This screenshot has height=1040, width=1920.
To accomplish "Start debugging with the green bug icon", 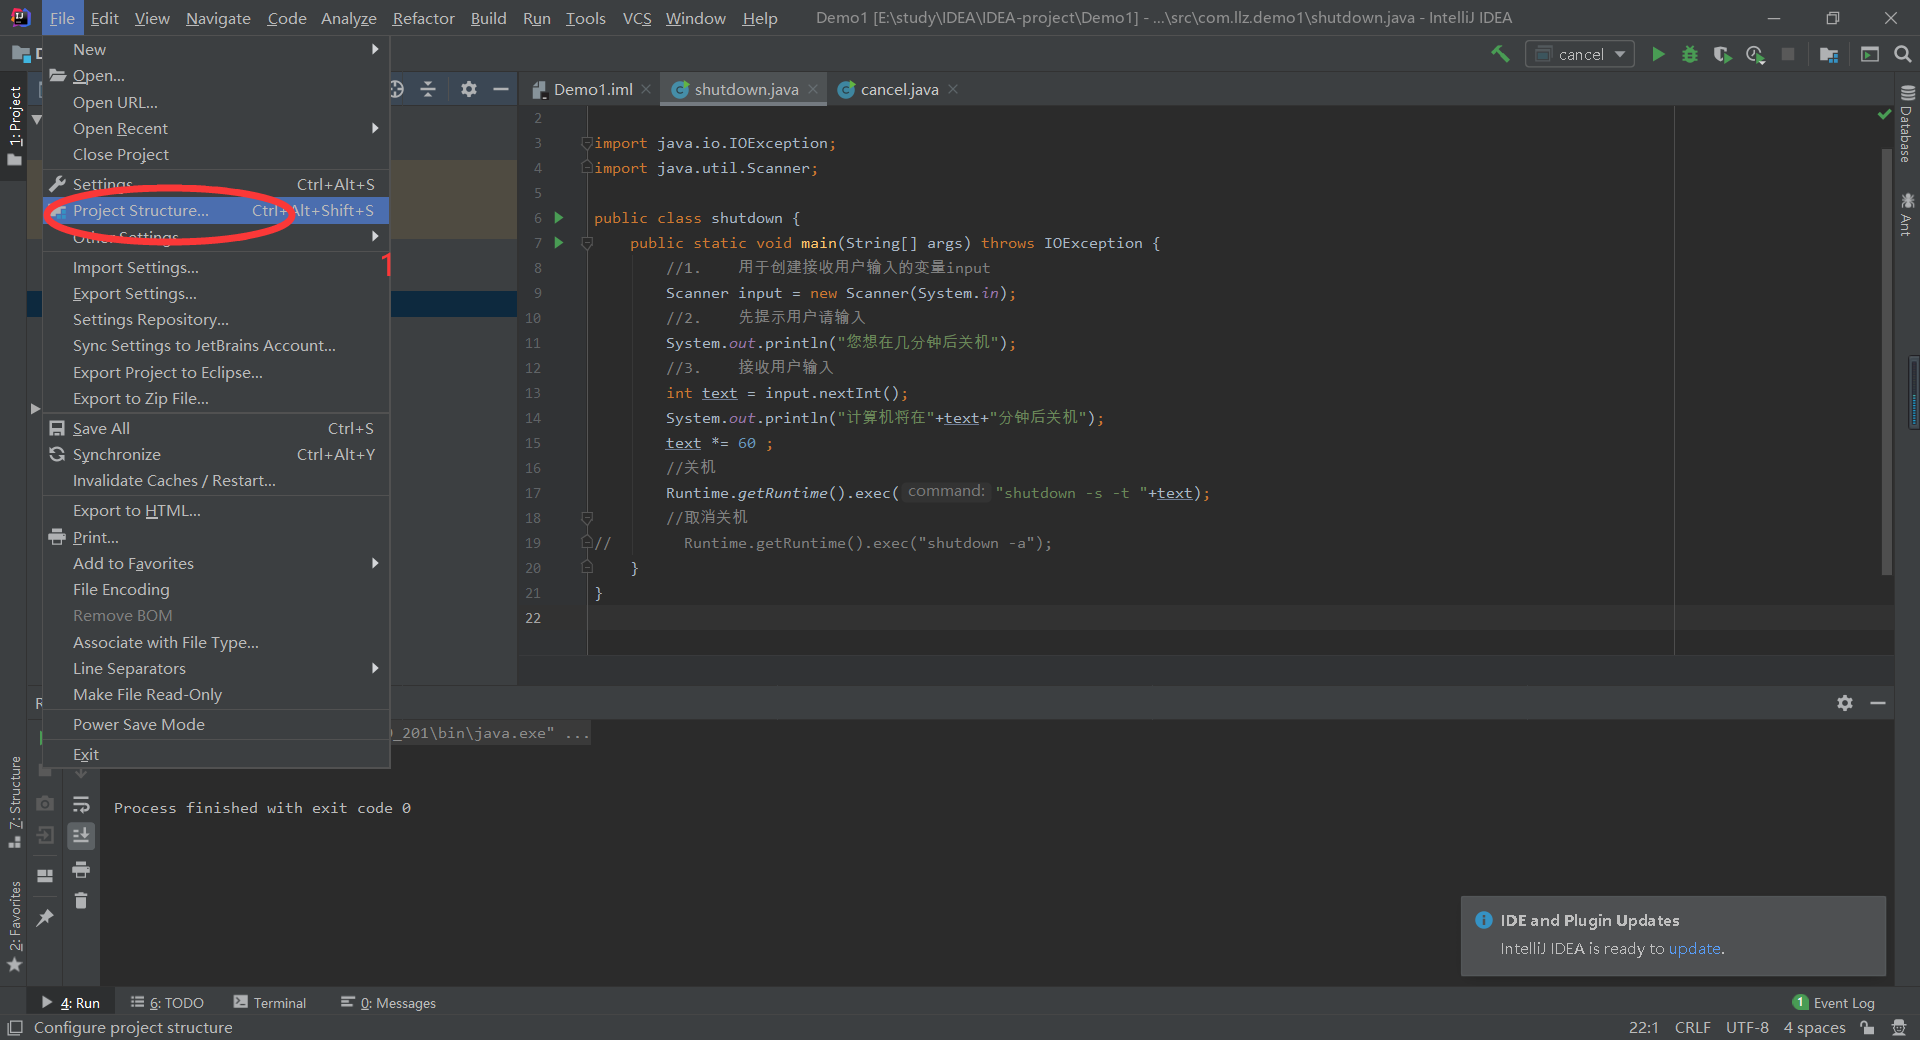I will coord(1690,54).
